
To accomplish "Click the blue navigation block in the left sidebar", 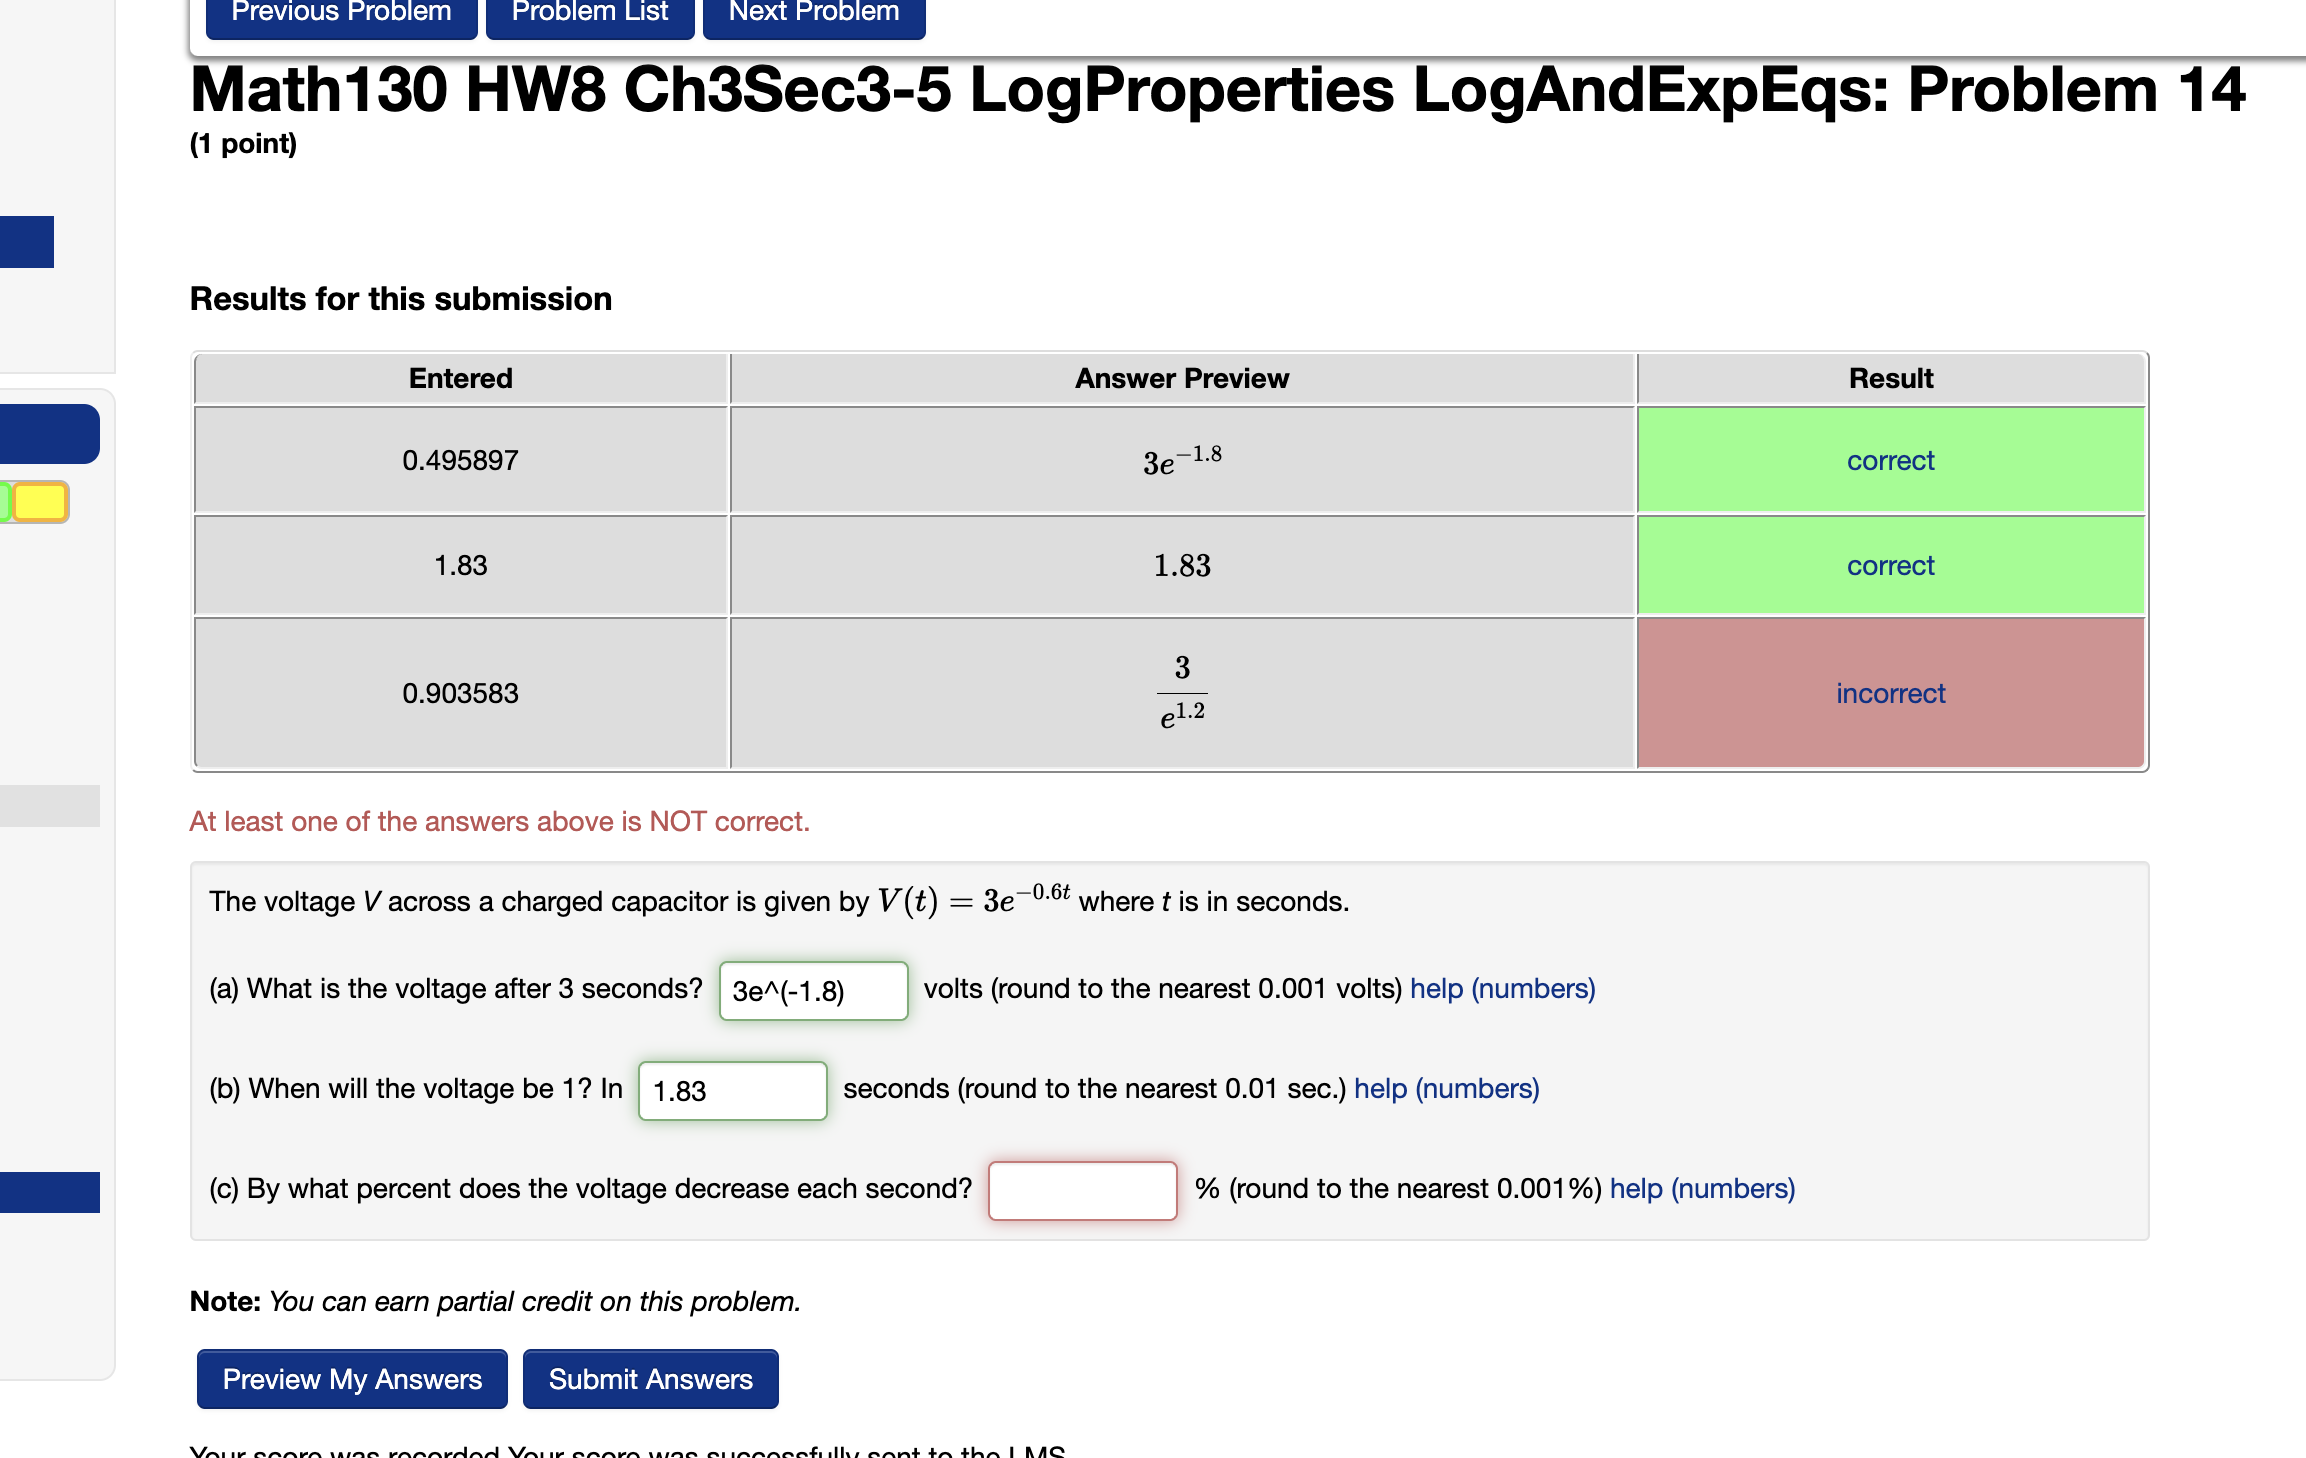I will tap(50, 434).
